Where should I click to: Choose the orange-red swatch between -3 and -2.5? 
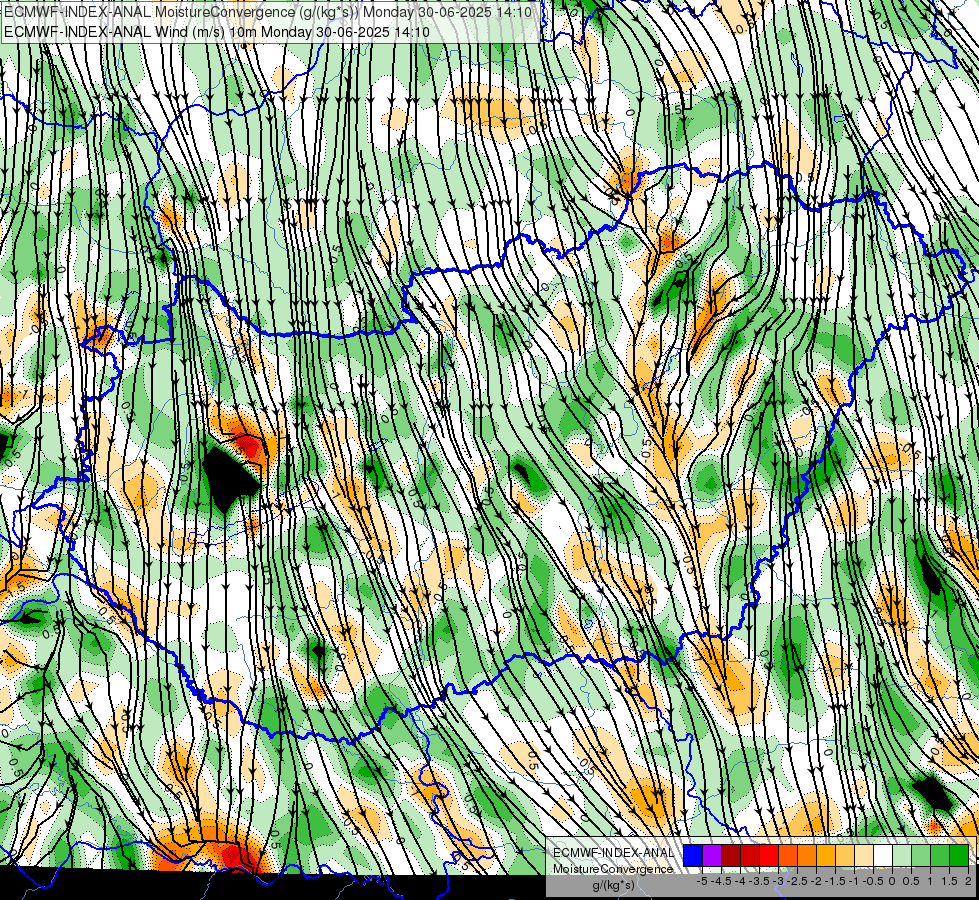[x=788, y=855]
